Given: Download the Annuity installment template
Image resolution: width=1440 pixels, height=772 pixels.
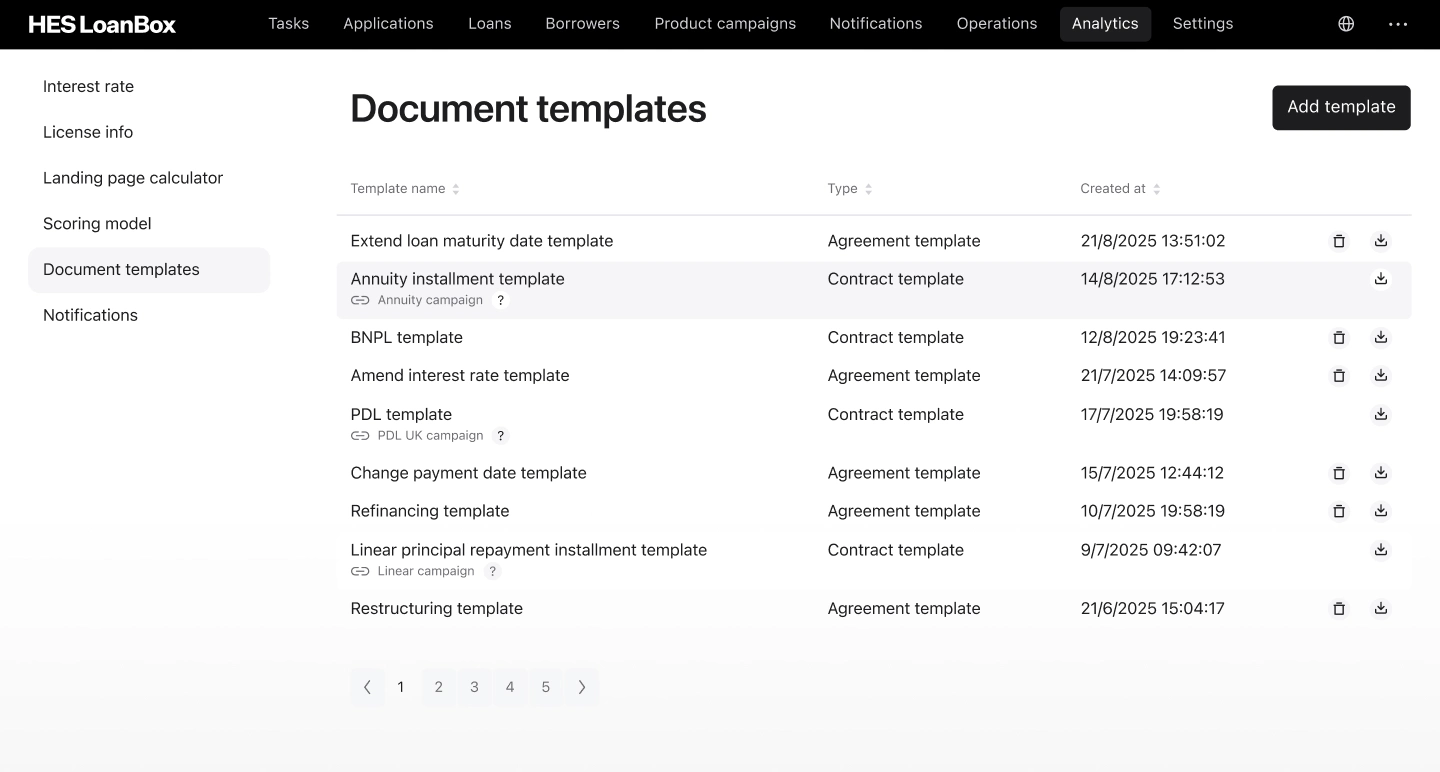Looking at the screenshot, I should (x=1381, y=279).
